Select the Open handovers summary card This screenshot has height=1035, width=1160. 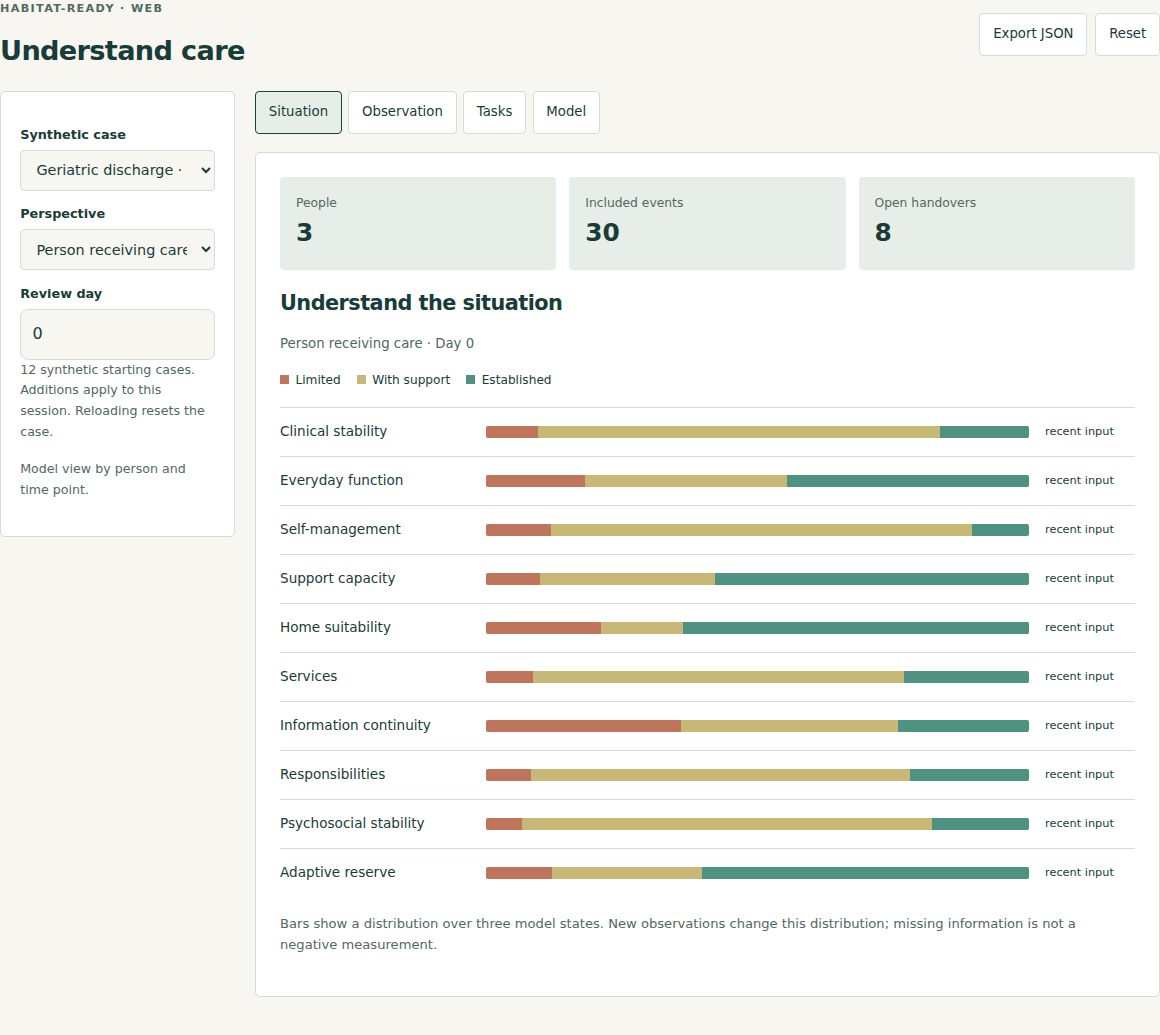(x=997, y=223)
